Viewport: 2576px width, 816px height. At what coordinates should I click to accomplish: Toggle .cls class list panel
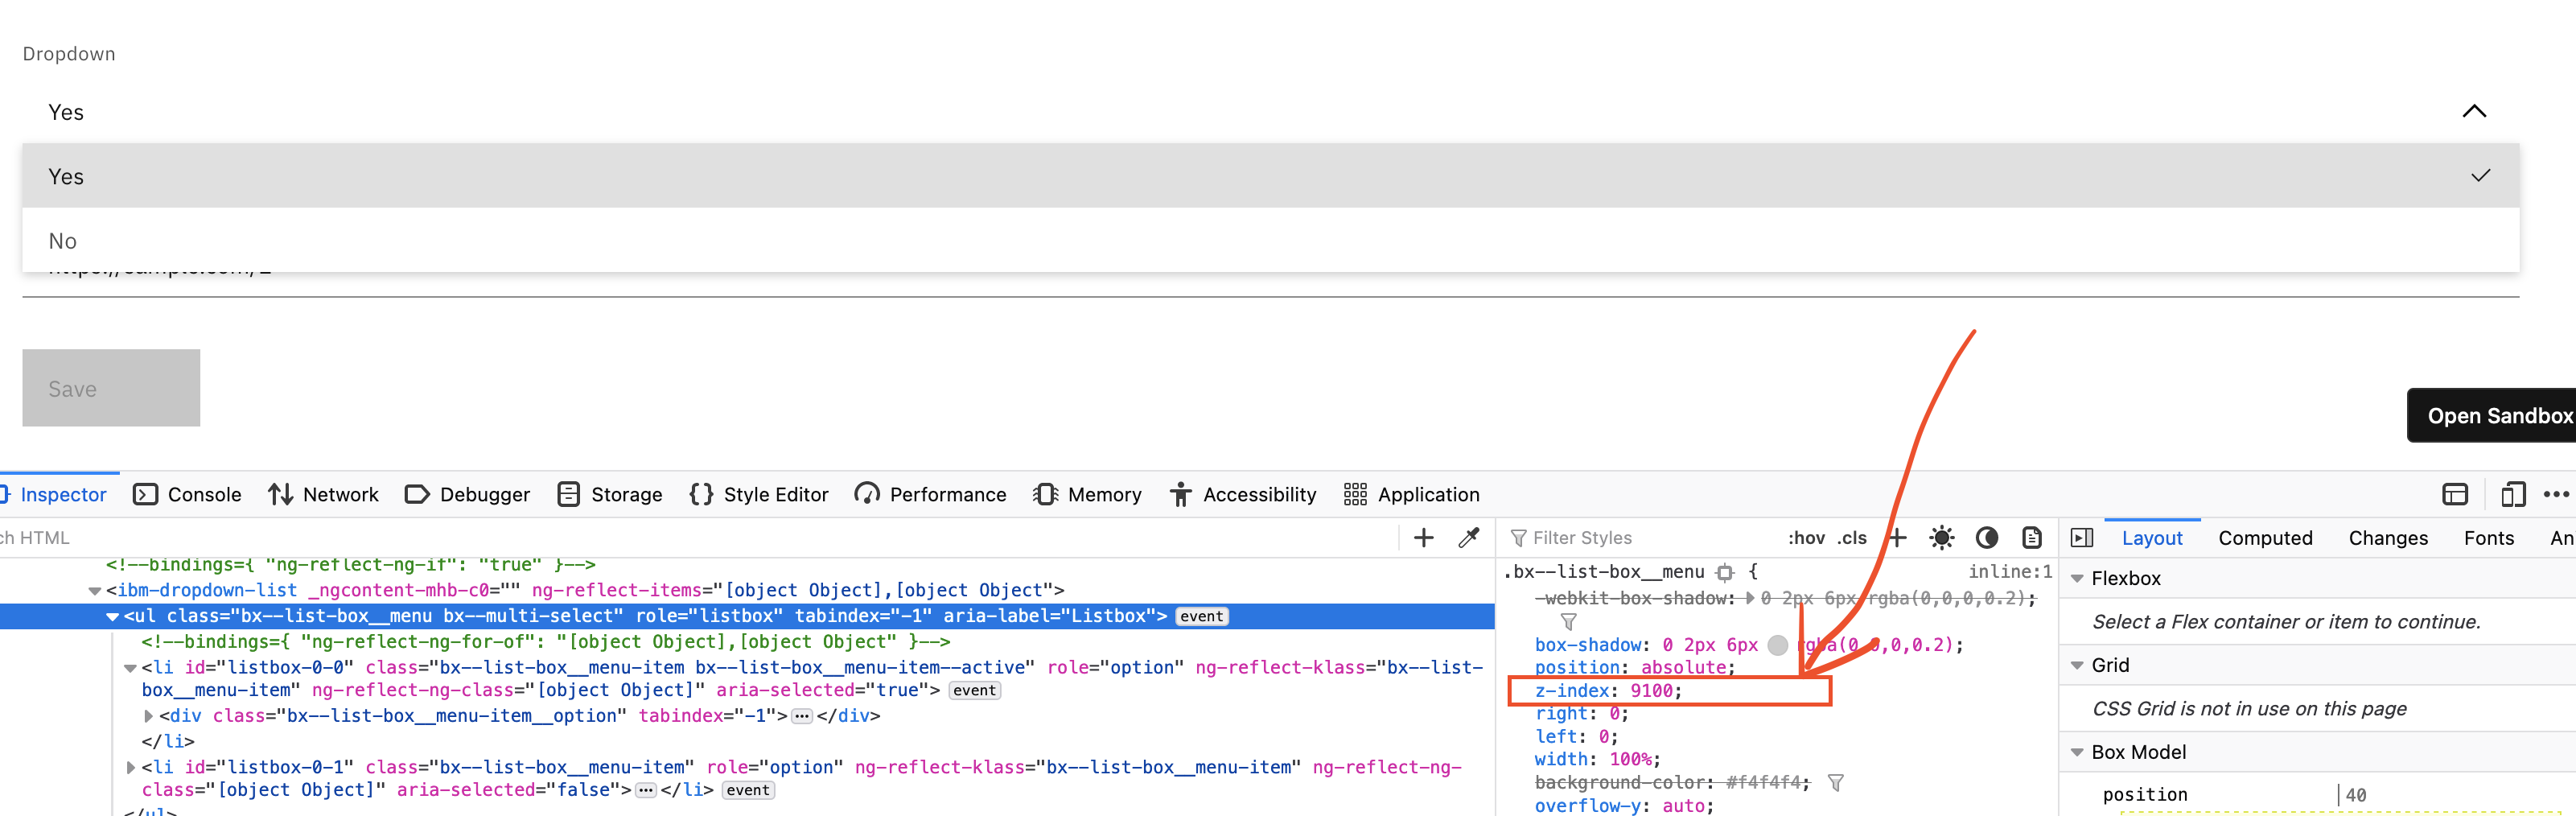1852,538
